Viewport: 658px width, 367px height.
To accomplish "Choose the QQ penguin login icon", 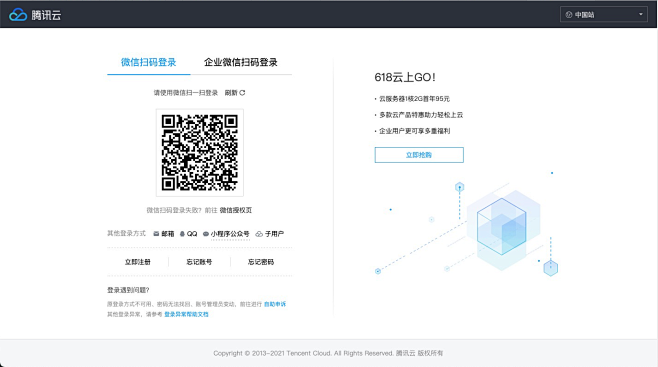I will [x=182, y=234].
